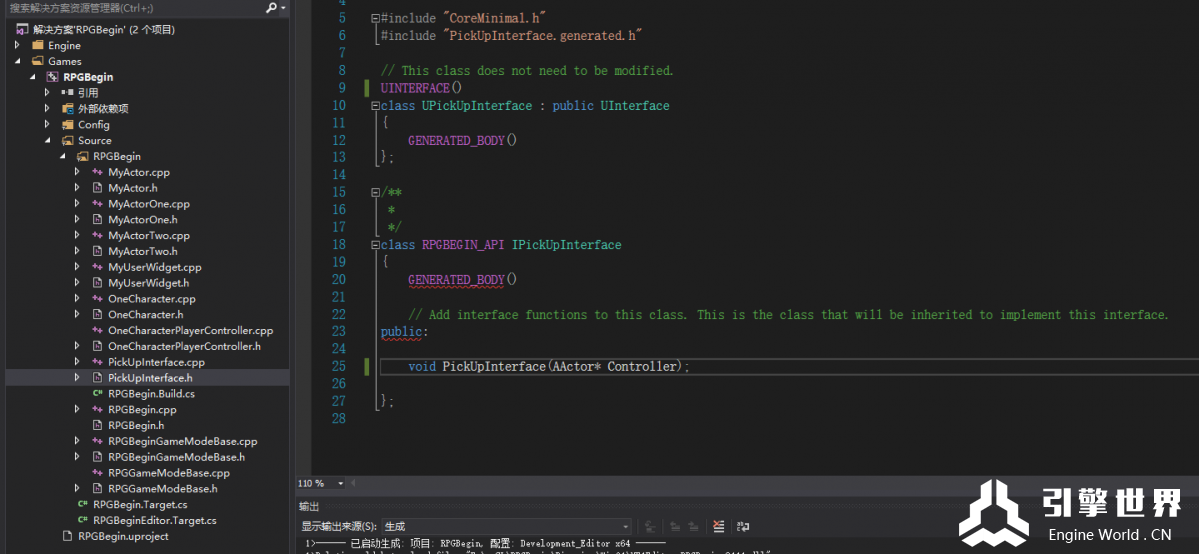
Task: Expand the 引用 node
Action: pos(47,93)
